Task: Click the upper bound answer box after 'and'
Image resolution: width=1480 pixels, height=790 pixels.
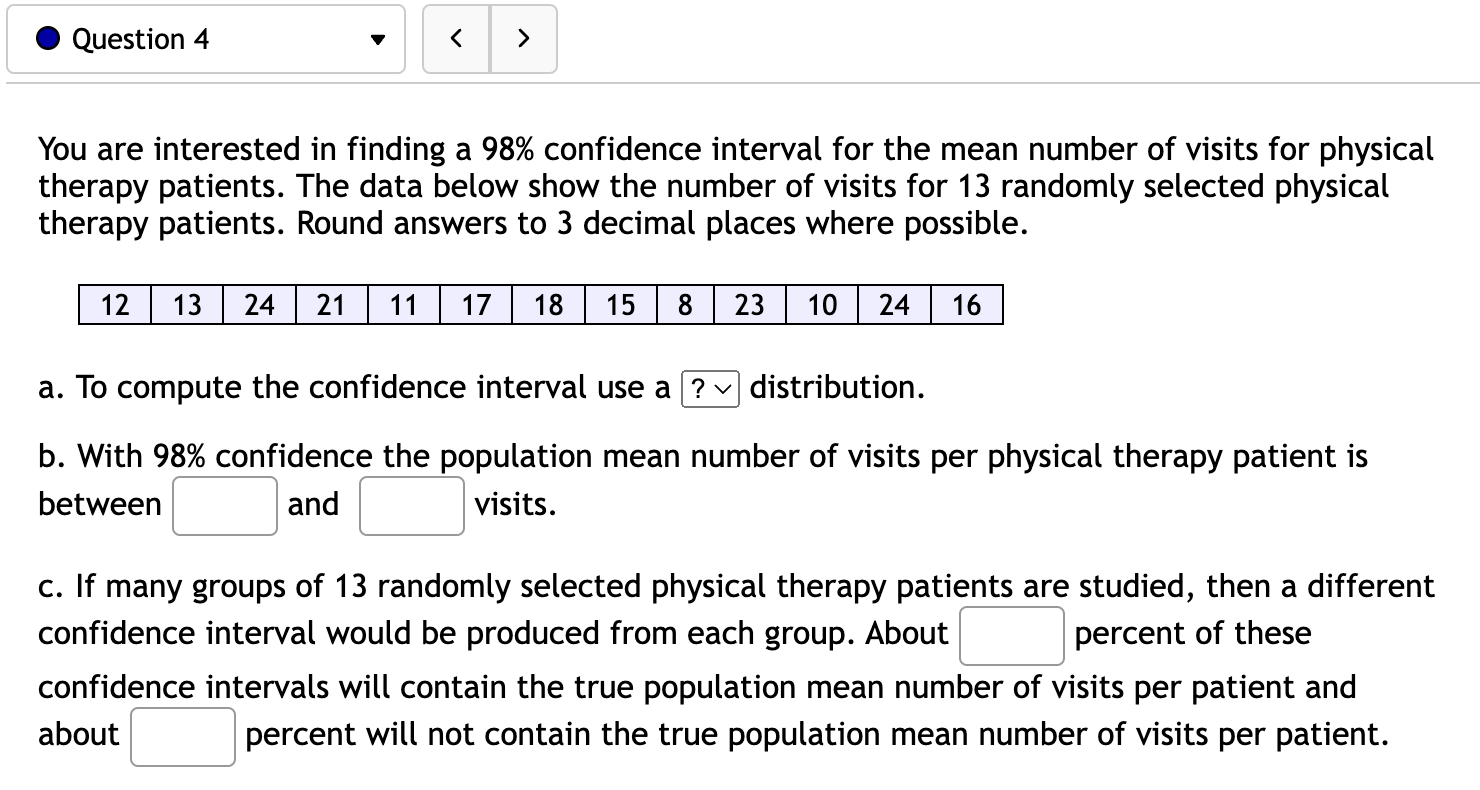Action: 411,505
